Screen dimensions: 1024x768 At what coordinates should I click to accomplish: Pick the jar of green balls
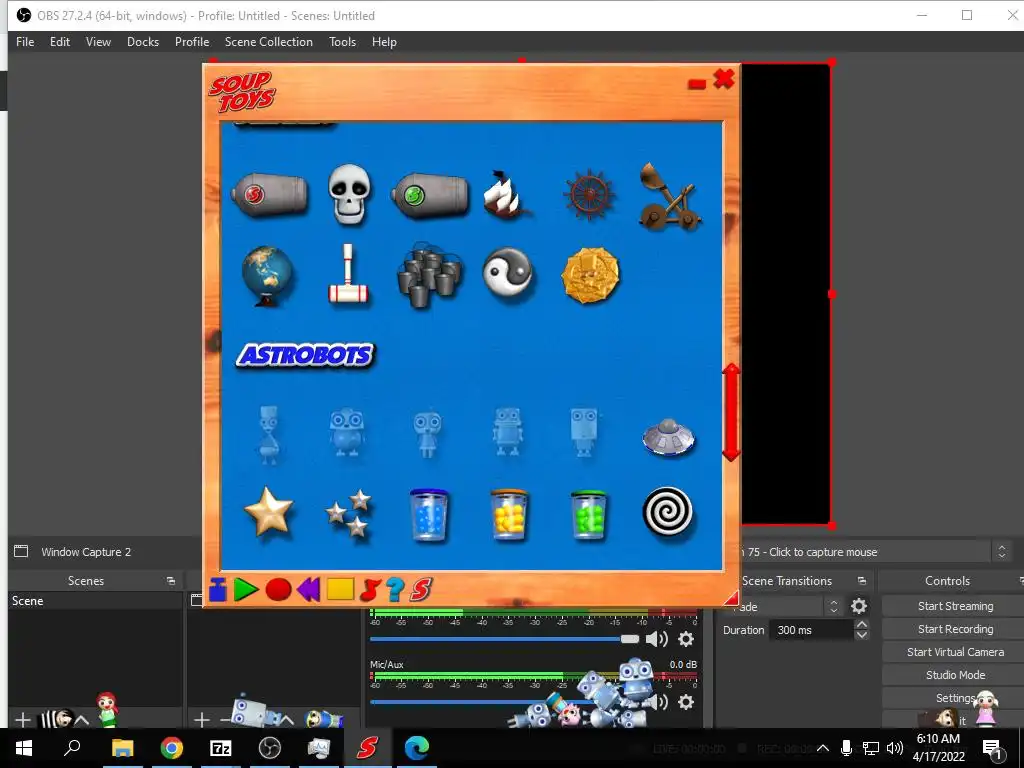click(589, 515)
